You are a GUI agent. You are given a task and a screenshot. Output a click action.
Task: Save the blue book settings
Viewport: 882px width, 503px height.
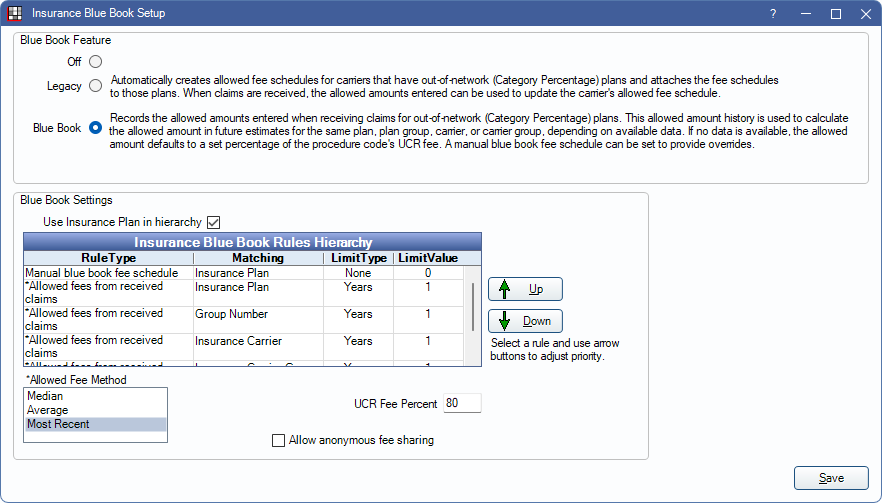[831, 478]
